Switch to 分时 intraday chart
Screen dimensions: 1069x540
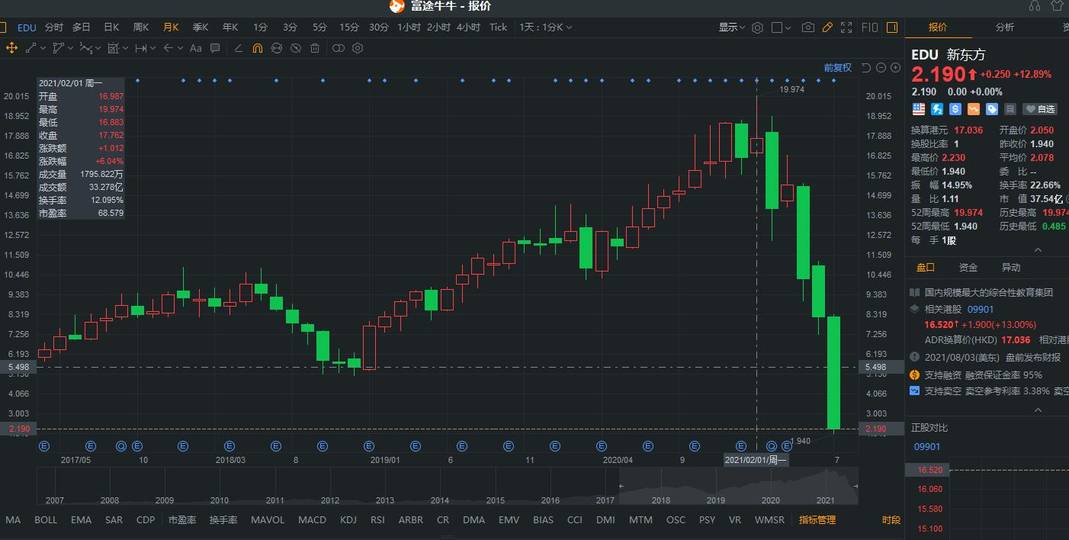[x=54, y=27]
